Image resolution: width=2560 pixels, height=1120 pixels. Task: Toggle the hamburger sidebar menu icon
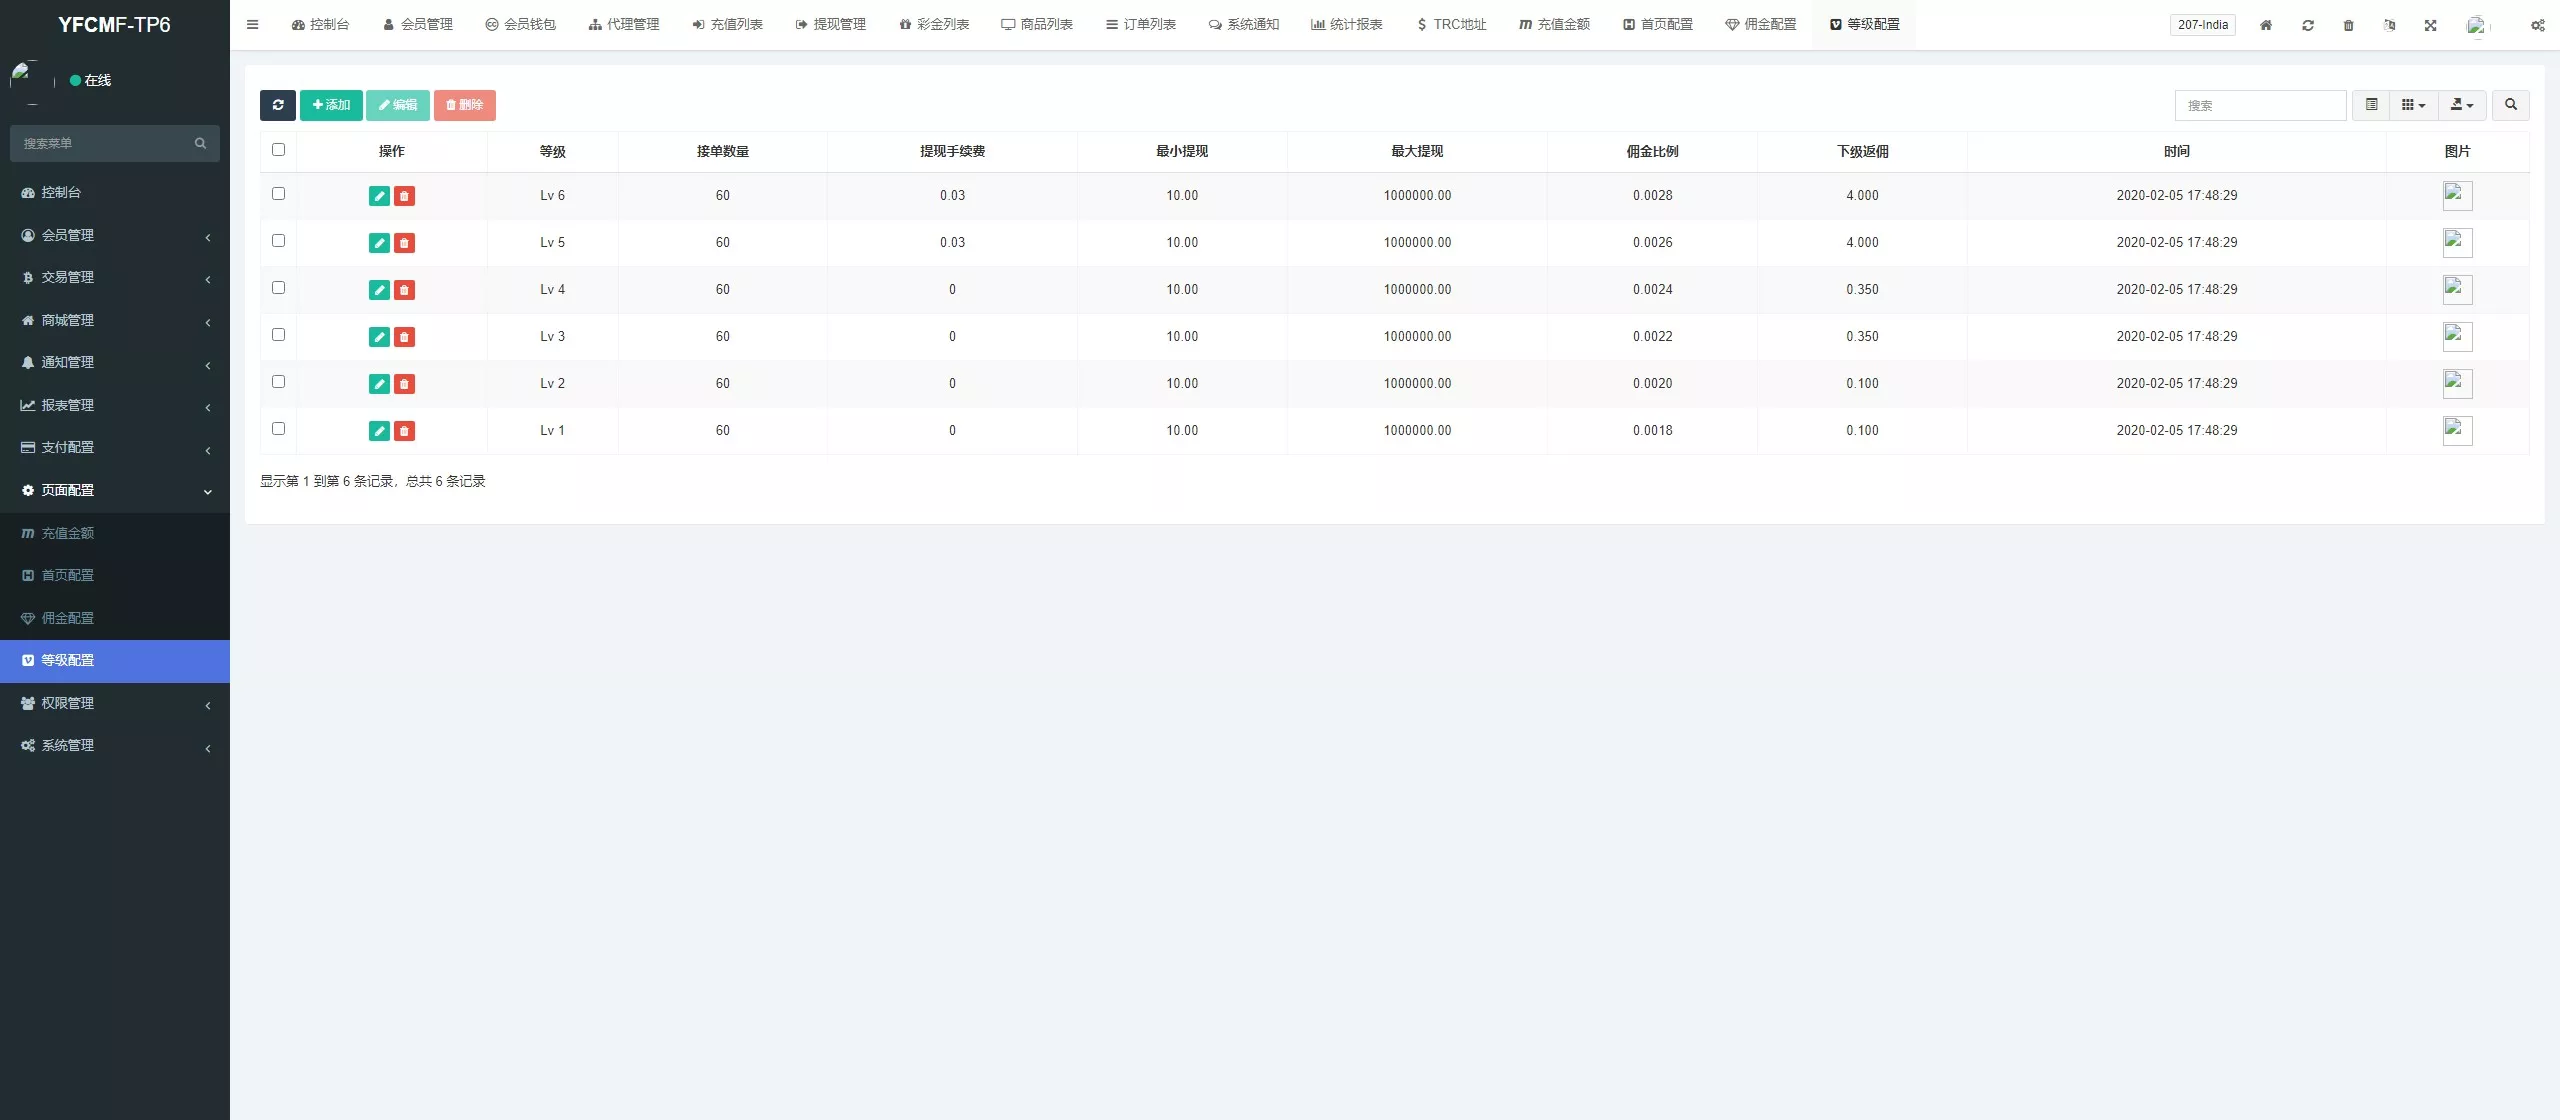coord(252,25)
